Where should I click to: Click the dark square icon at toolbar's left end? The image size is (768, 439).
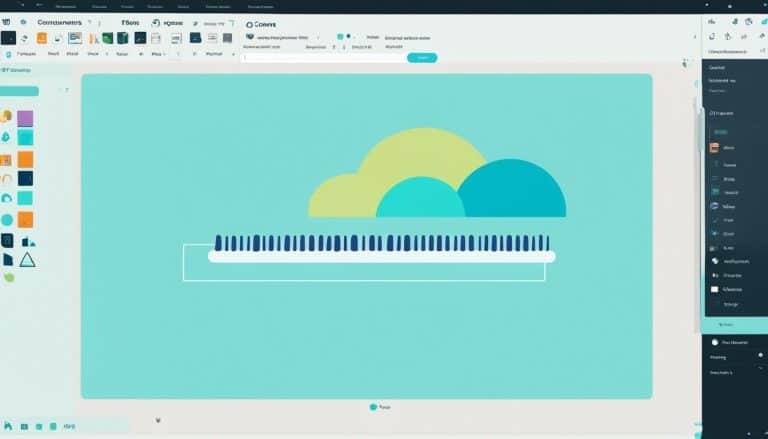coord(8,38)
